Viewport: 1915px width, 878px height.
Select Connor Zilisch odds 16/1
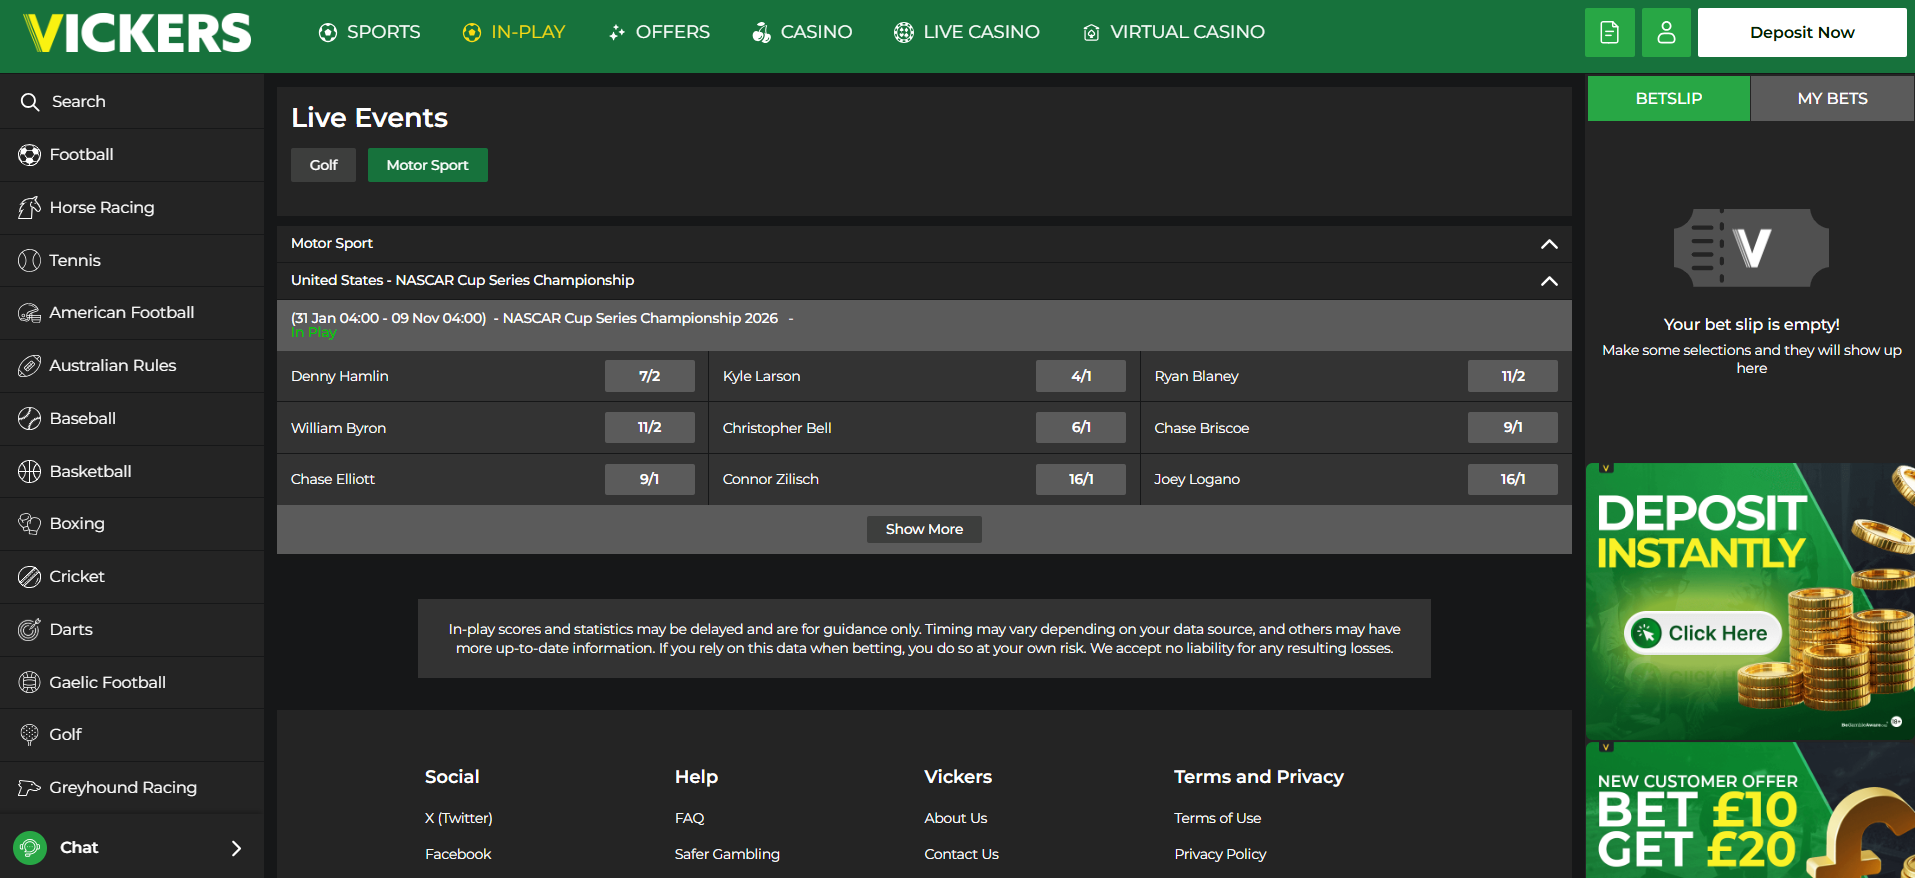click(1081, 479)
